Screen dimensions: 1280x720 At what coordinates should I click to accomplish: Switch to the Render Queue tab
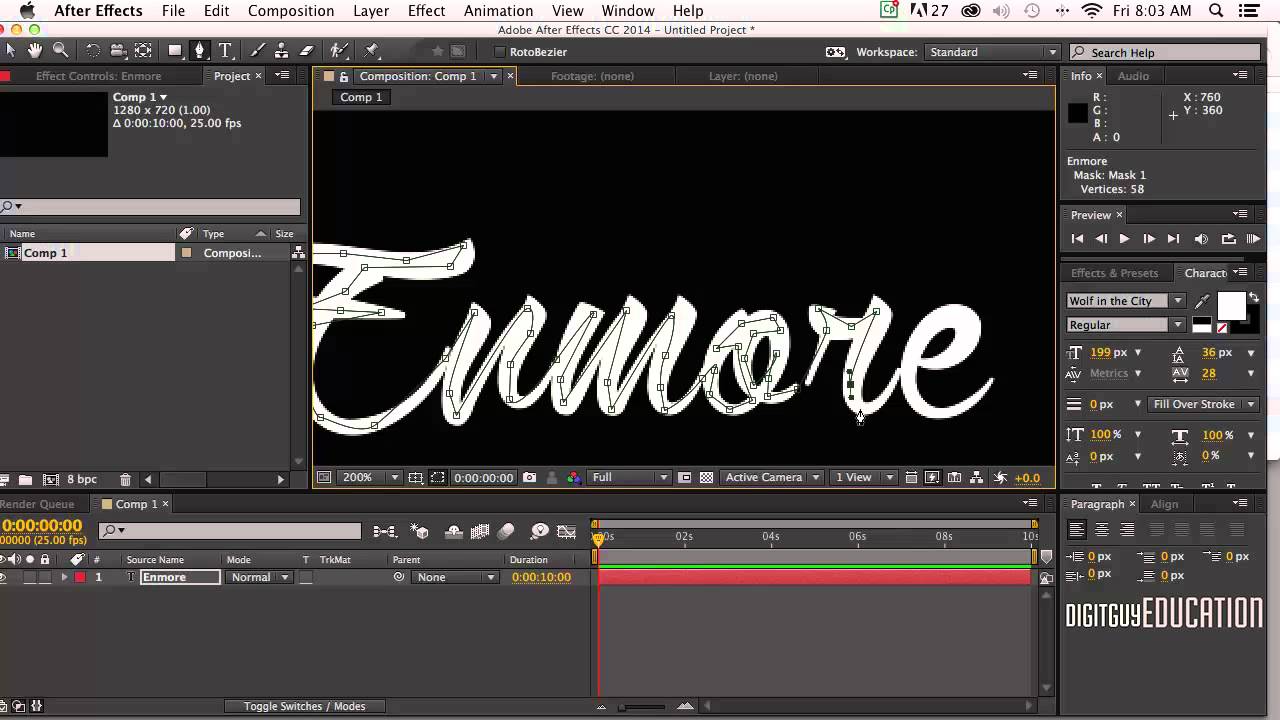point(37,504)
